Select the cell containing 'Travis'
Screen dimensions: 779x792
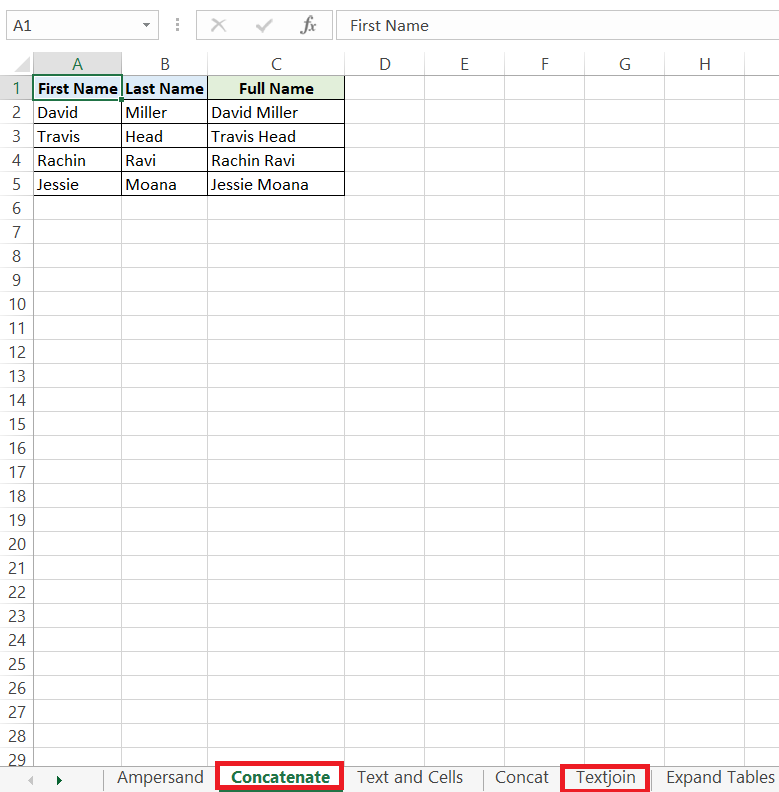click(x=77, y=136)
